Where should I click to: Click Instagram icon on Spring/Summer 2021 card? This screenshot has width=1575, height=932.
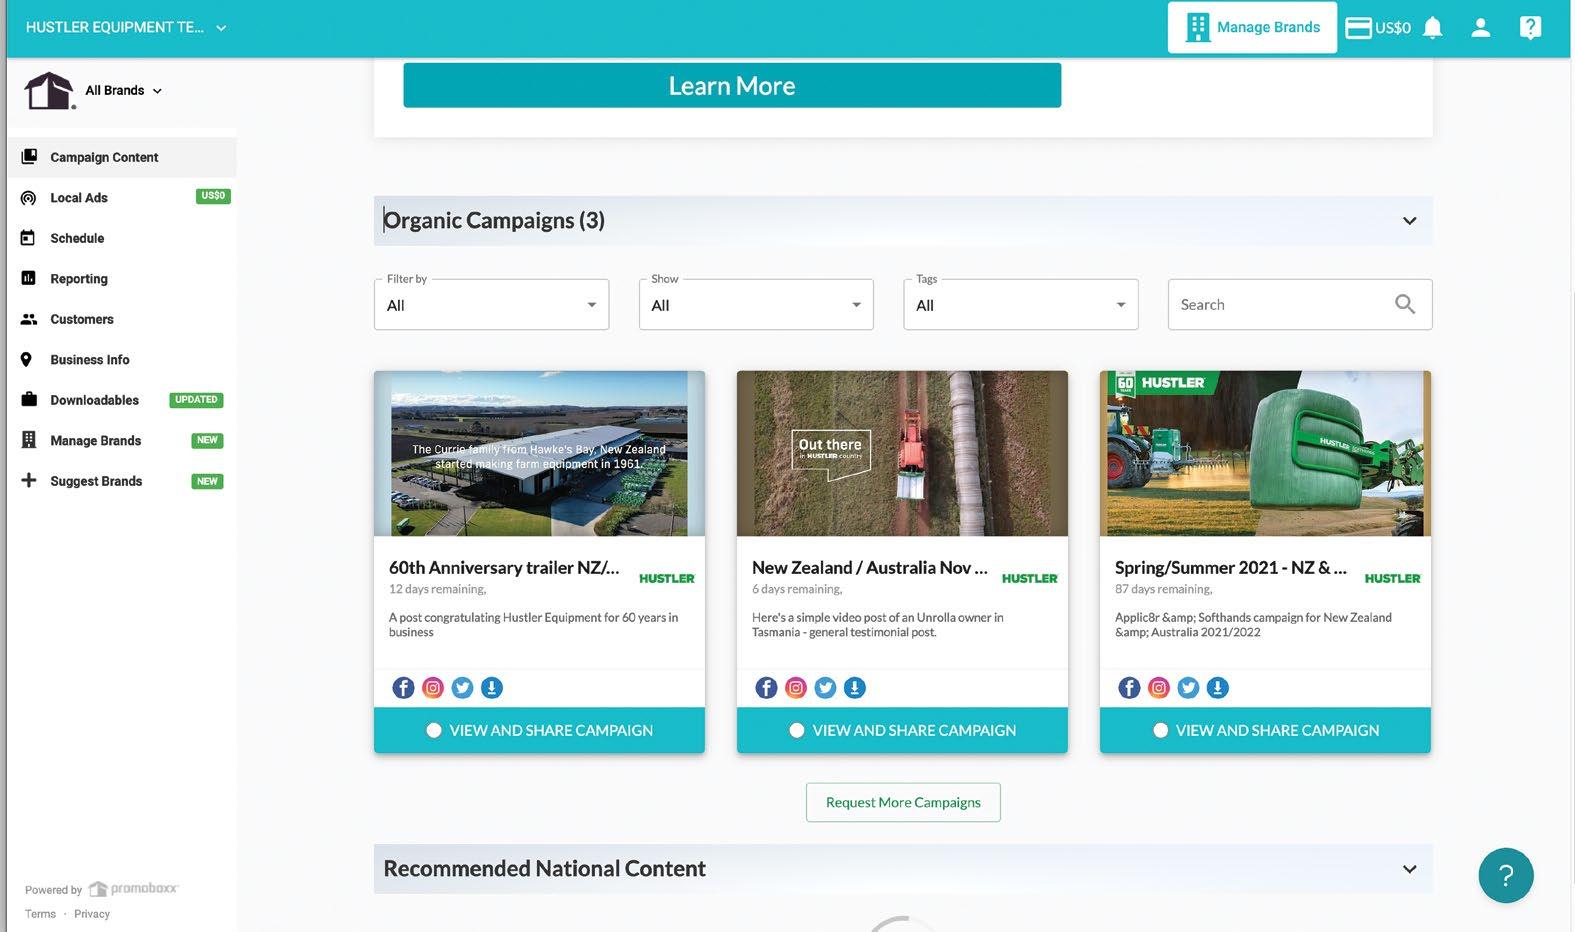click(1159, 688)
